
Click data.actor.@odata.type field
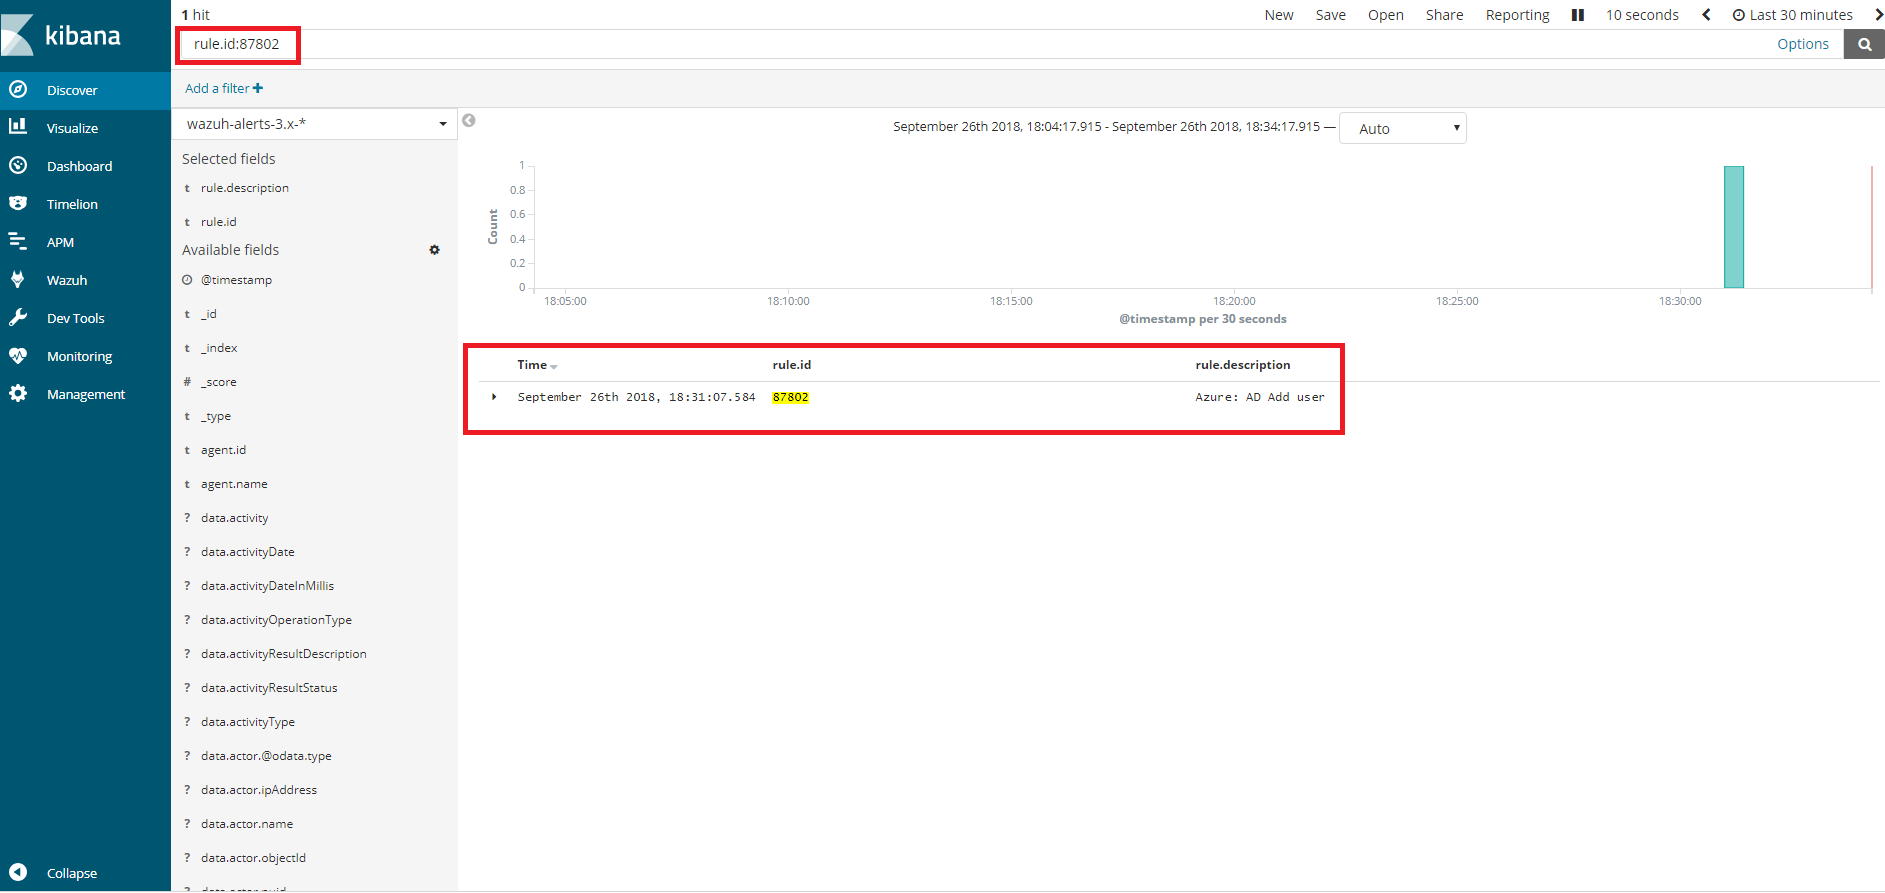266,756
